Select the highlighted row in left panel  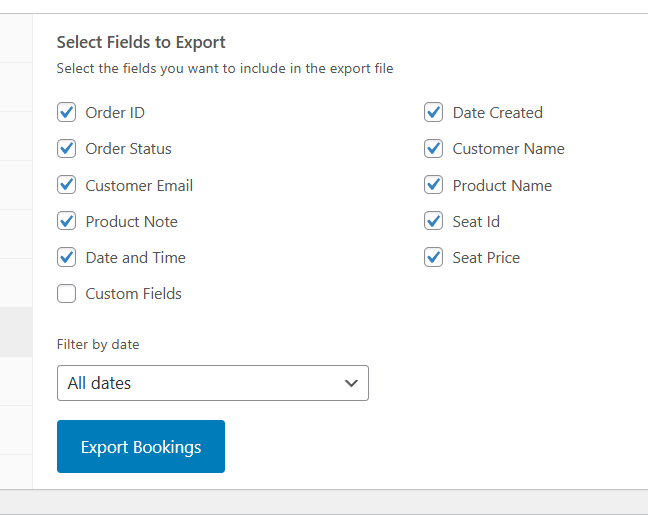(x=16, y=332)
